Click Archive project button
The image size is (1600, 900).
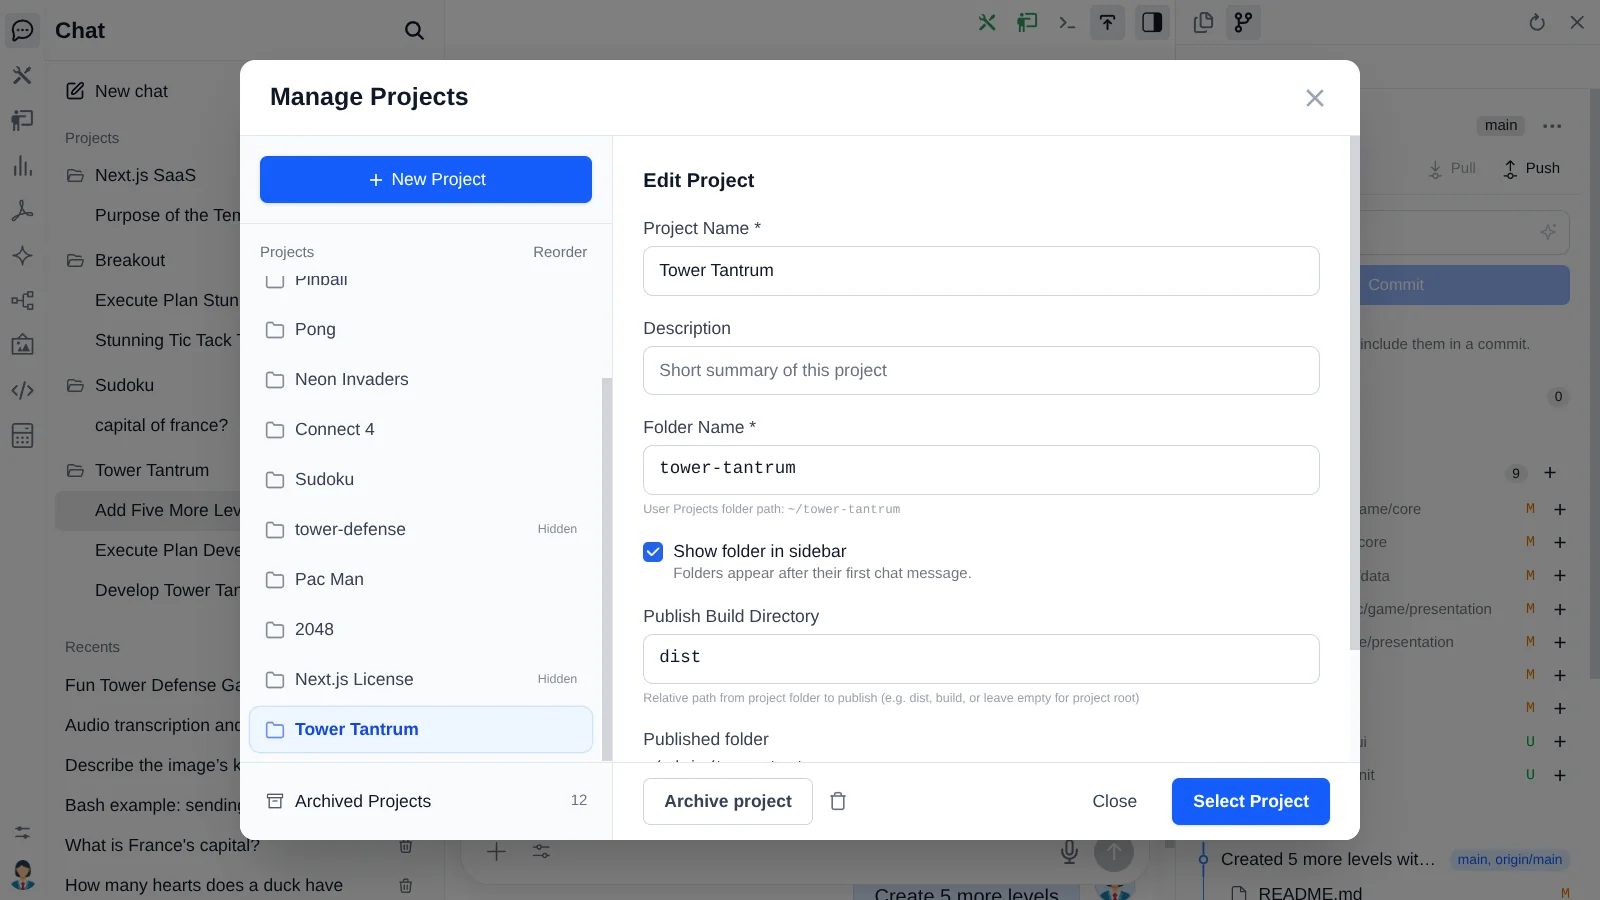pos(728,801)
